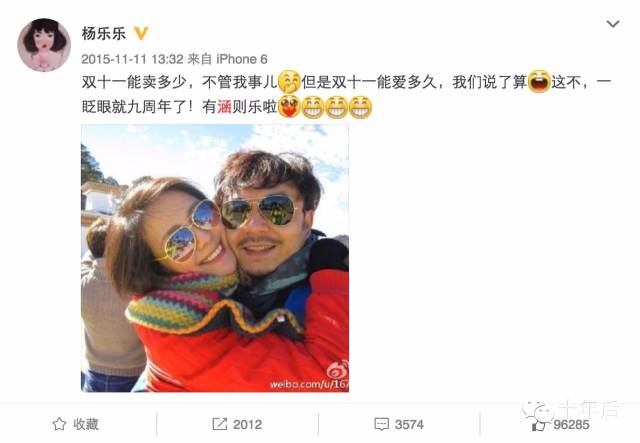Click the 收藏 label
The height and width of the screenshot is (443, 640).
[x=86, y=424]
